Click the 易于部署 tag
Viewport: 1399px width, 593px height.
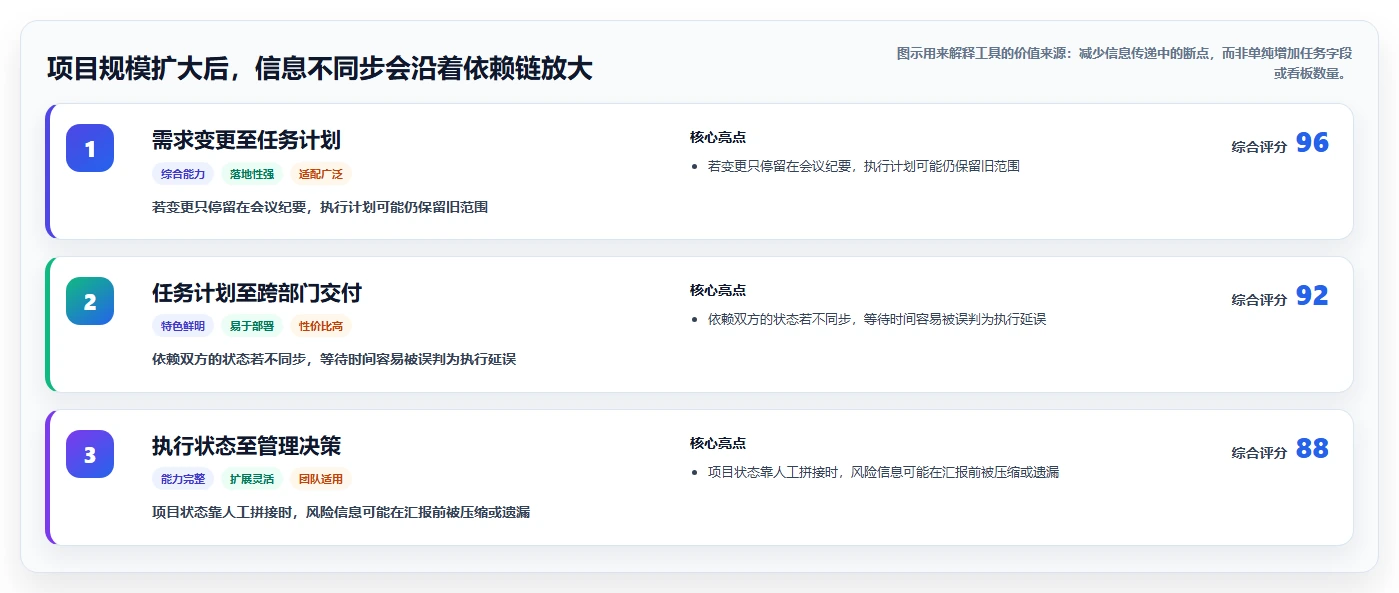click(252, 326)
